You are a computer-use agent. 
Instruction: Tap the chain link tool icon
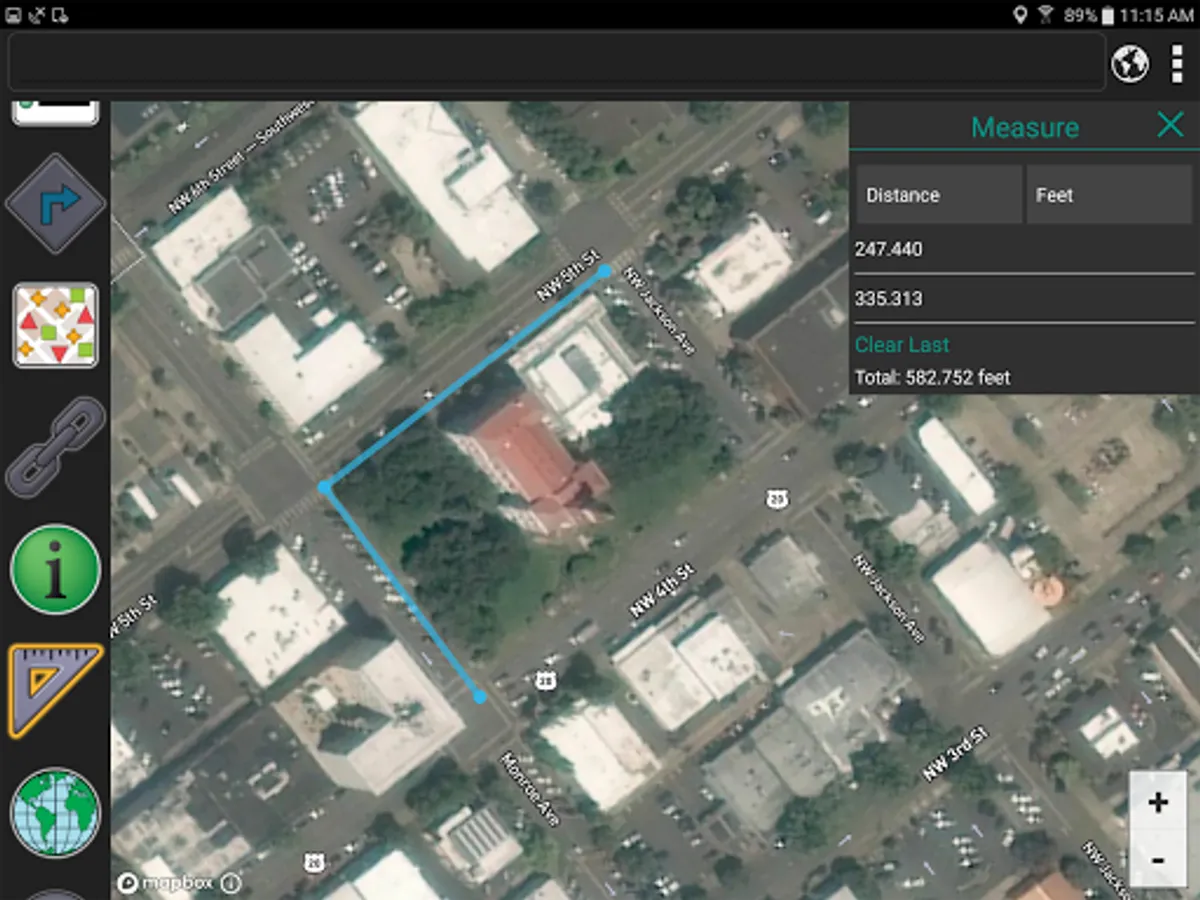coord(56,447)
